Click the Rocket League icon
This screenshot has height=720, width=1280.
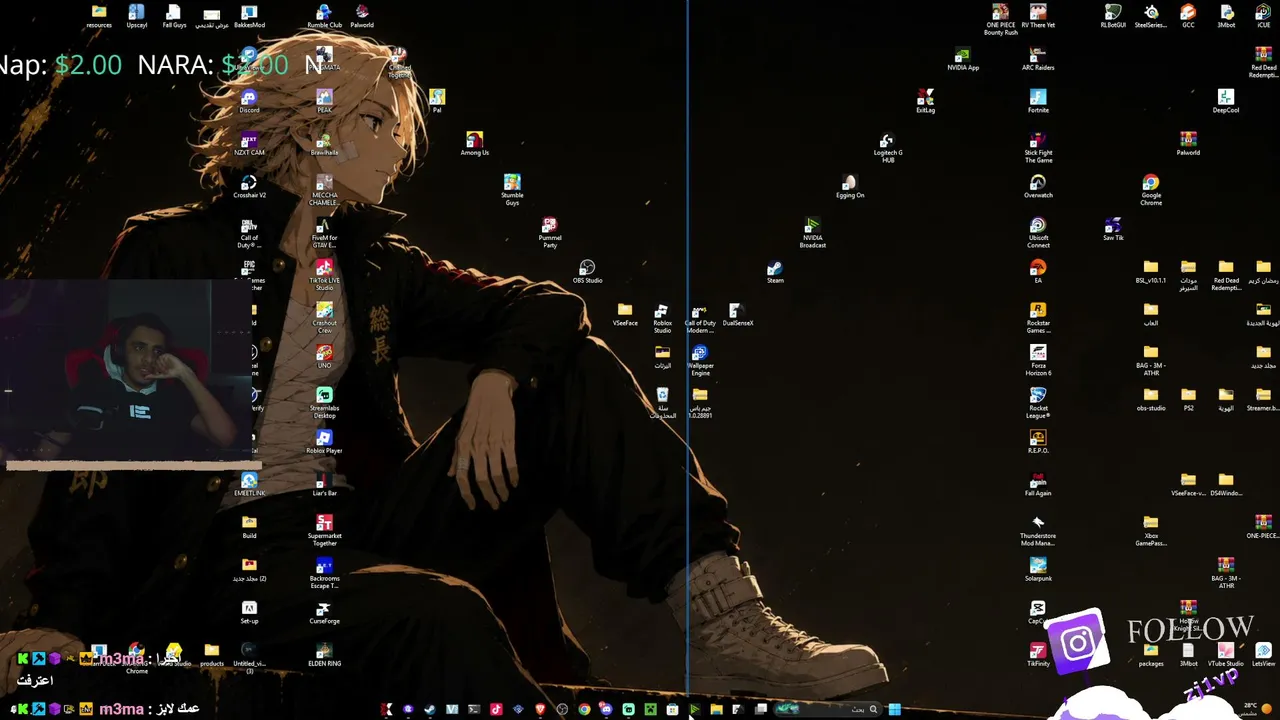[x=1038, y=403]
